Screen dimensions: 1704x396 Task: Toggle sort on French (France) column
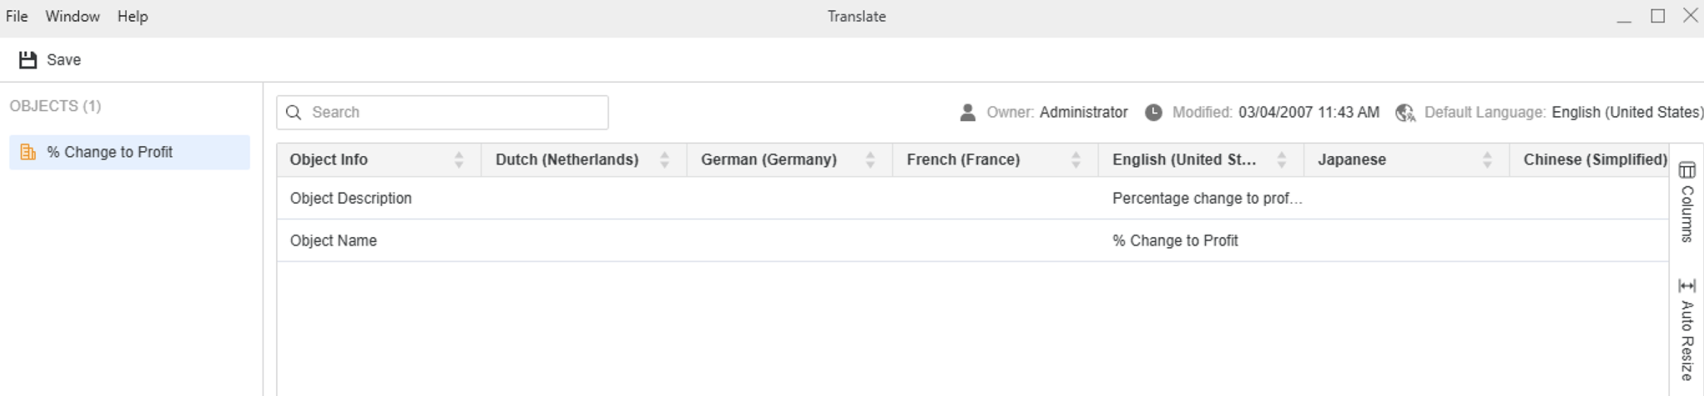coord(1076,160)
